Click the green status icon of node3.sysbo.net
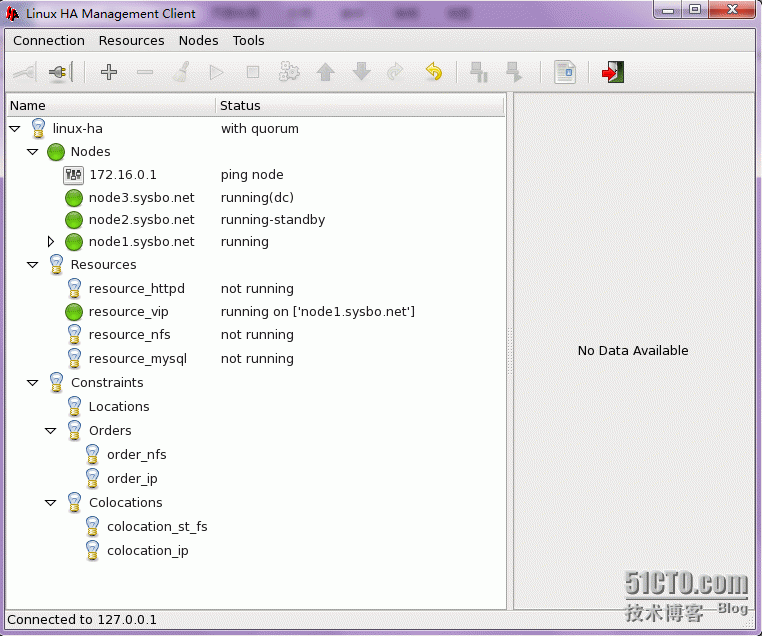Screen dimensions: 762x636 tap(74, 198)
